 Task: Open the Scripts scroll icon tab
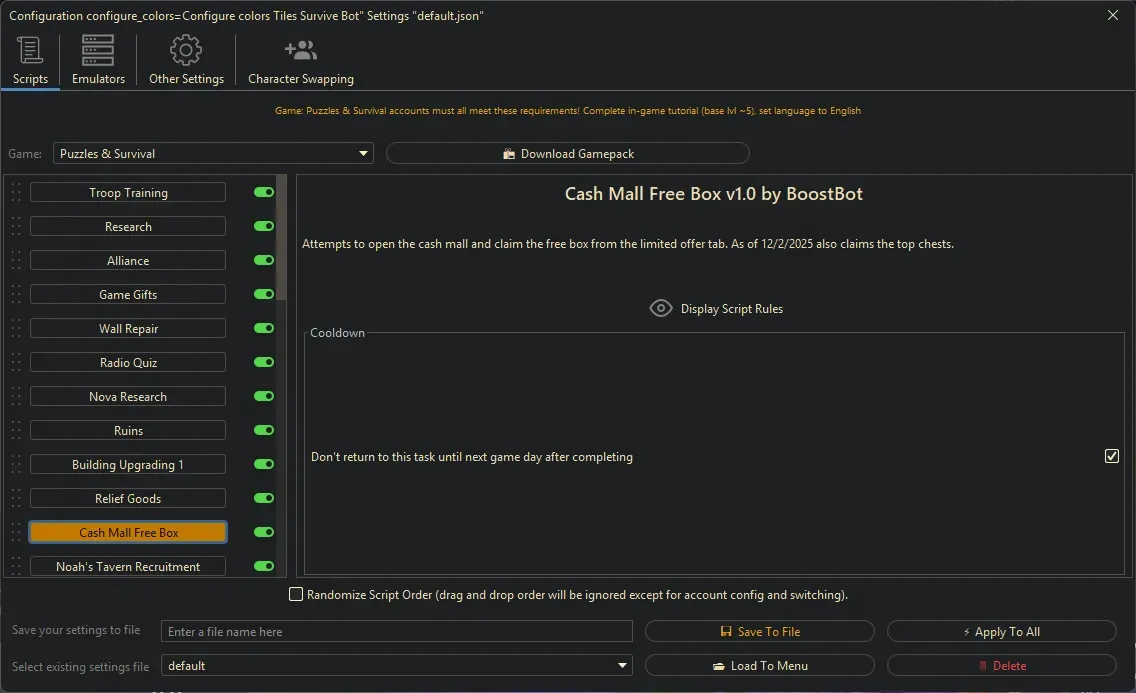pyautogui.click(x=30, y=50)
